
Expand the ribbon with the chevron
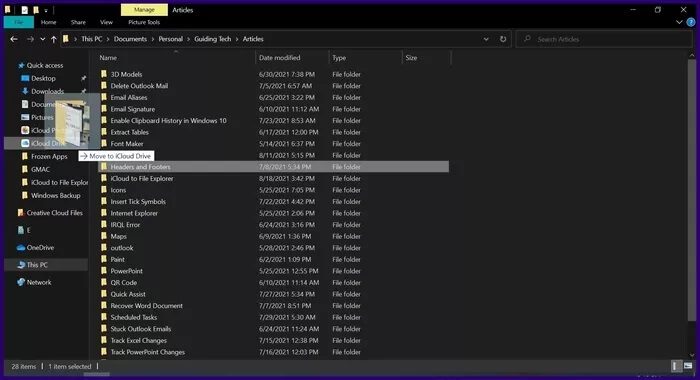679,22
